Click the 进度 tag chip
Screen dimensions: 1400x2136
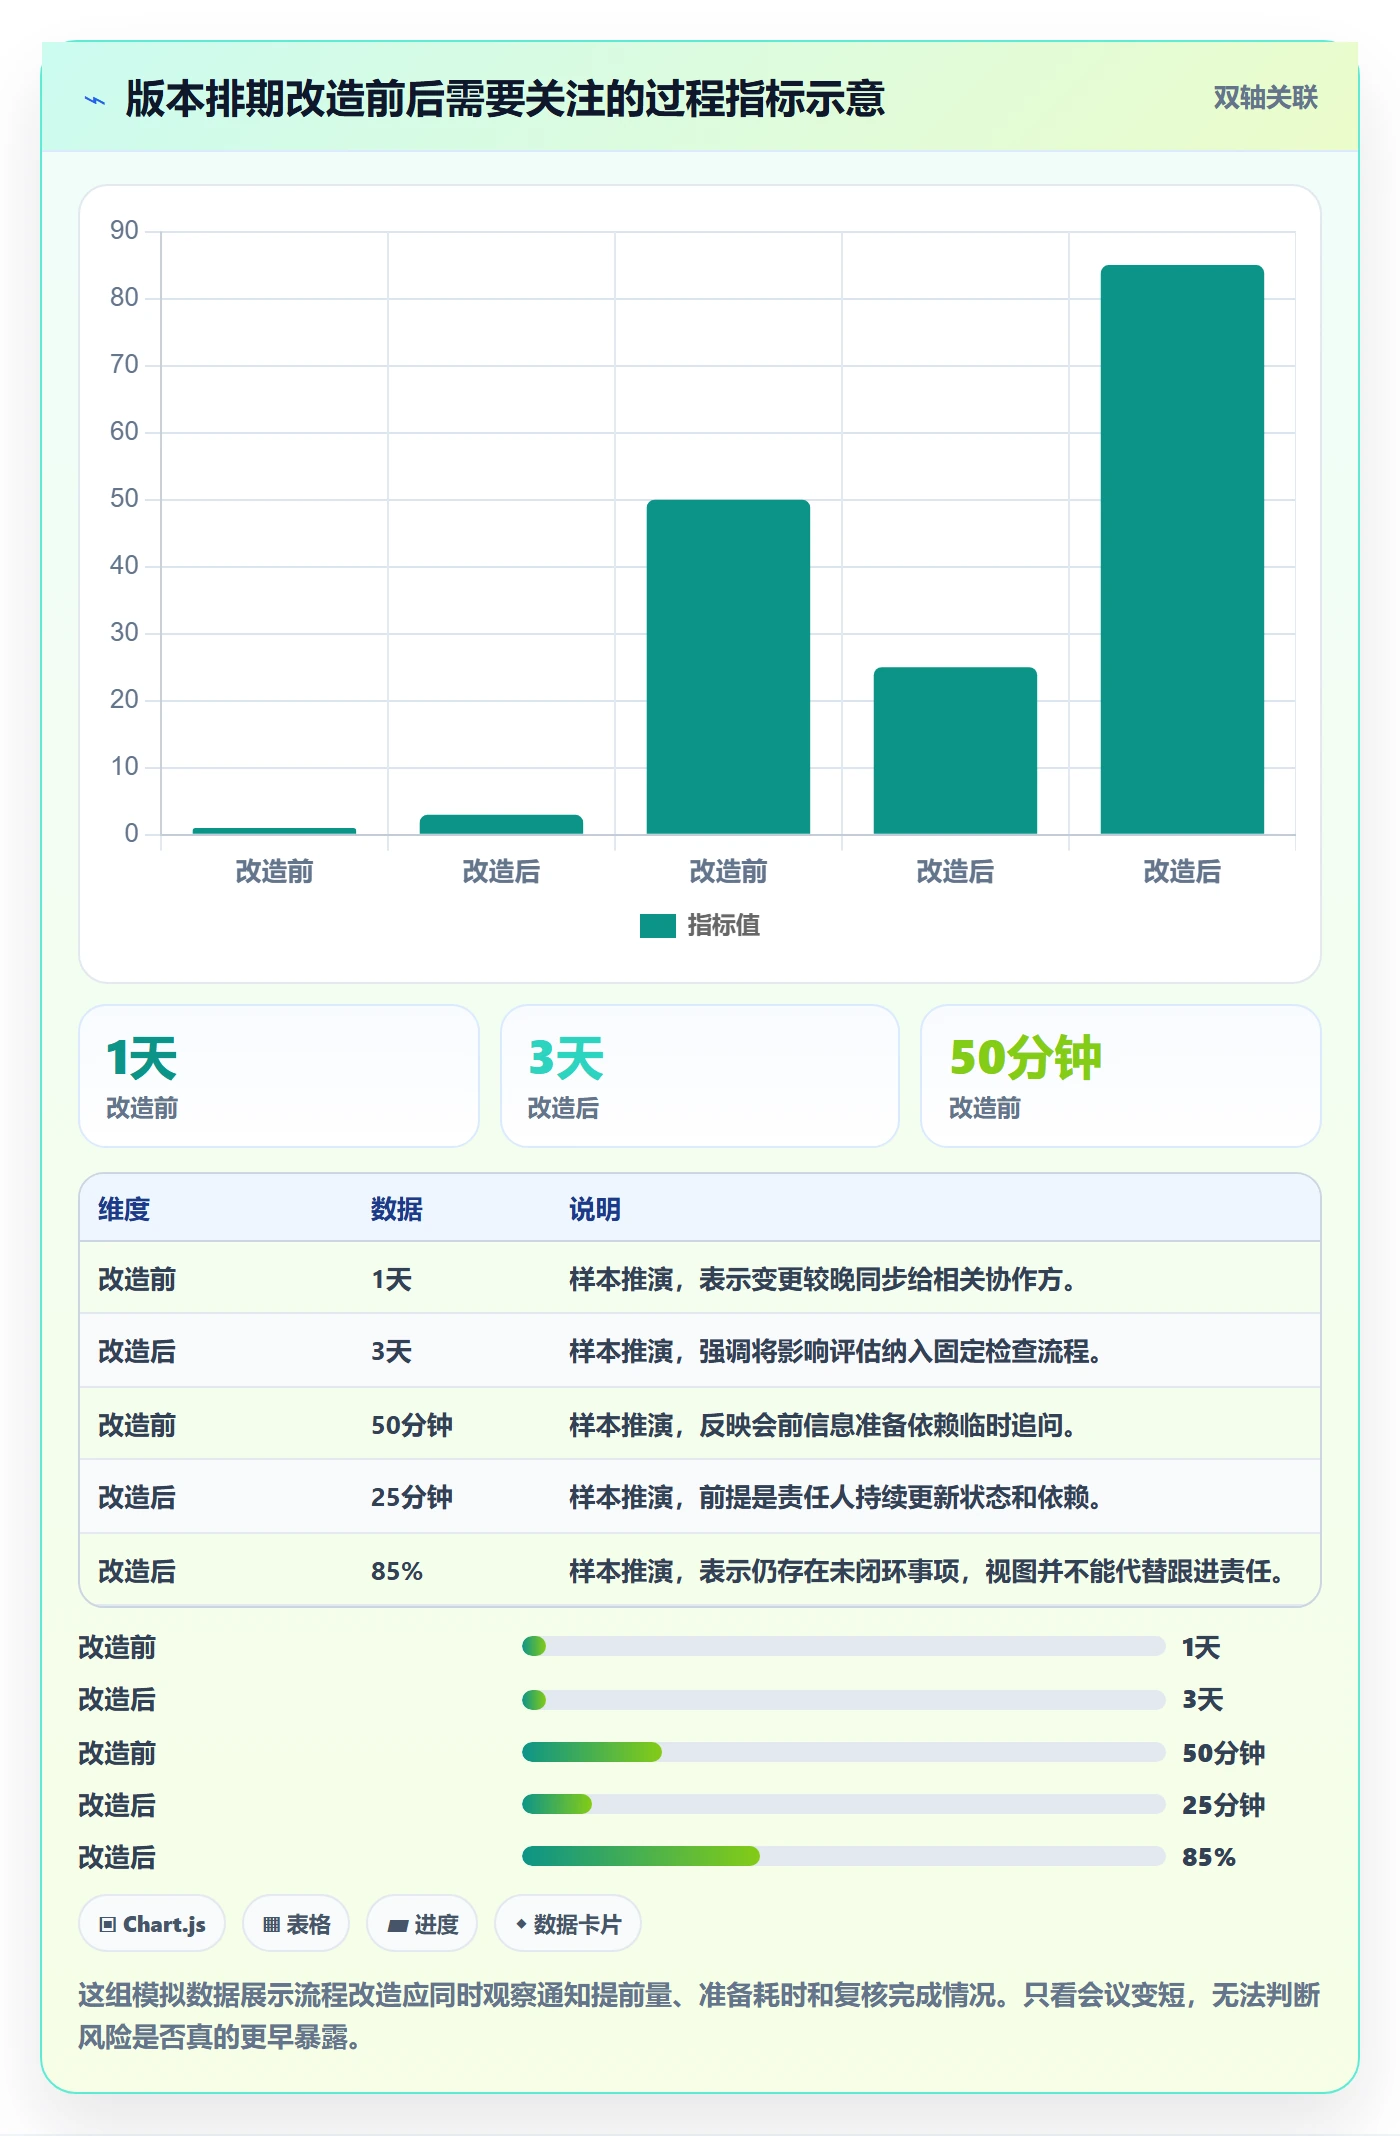click(x=422, y=1924)
